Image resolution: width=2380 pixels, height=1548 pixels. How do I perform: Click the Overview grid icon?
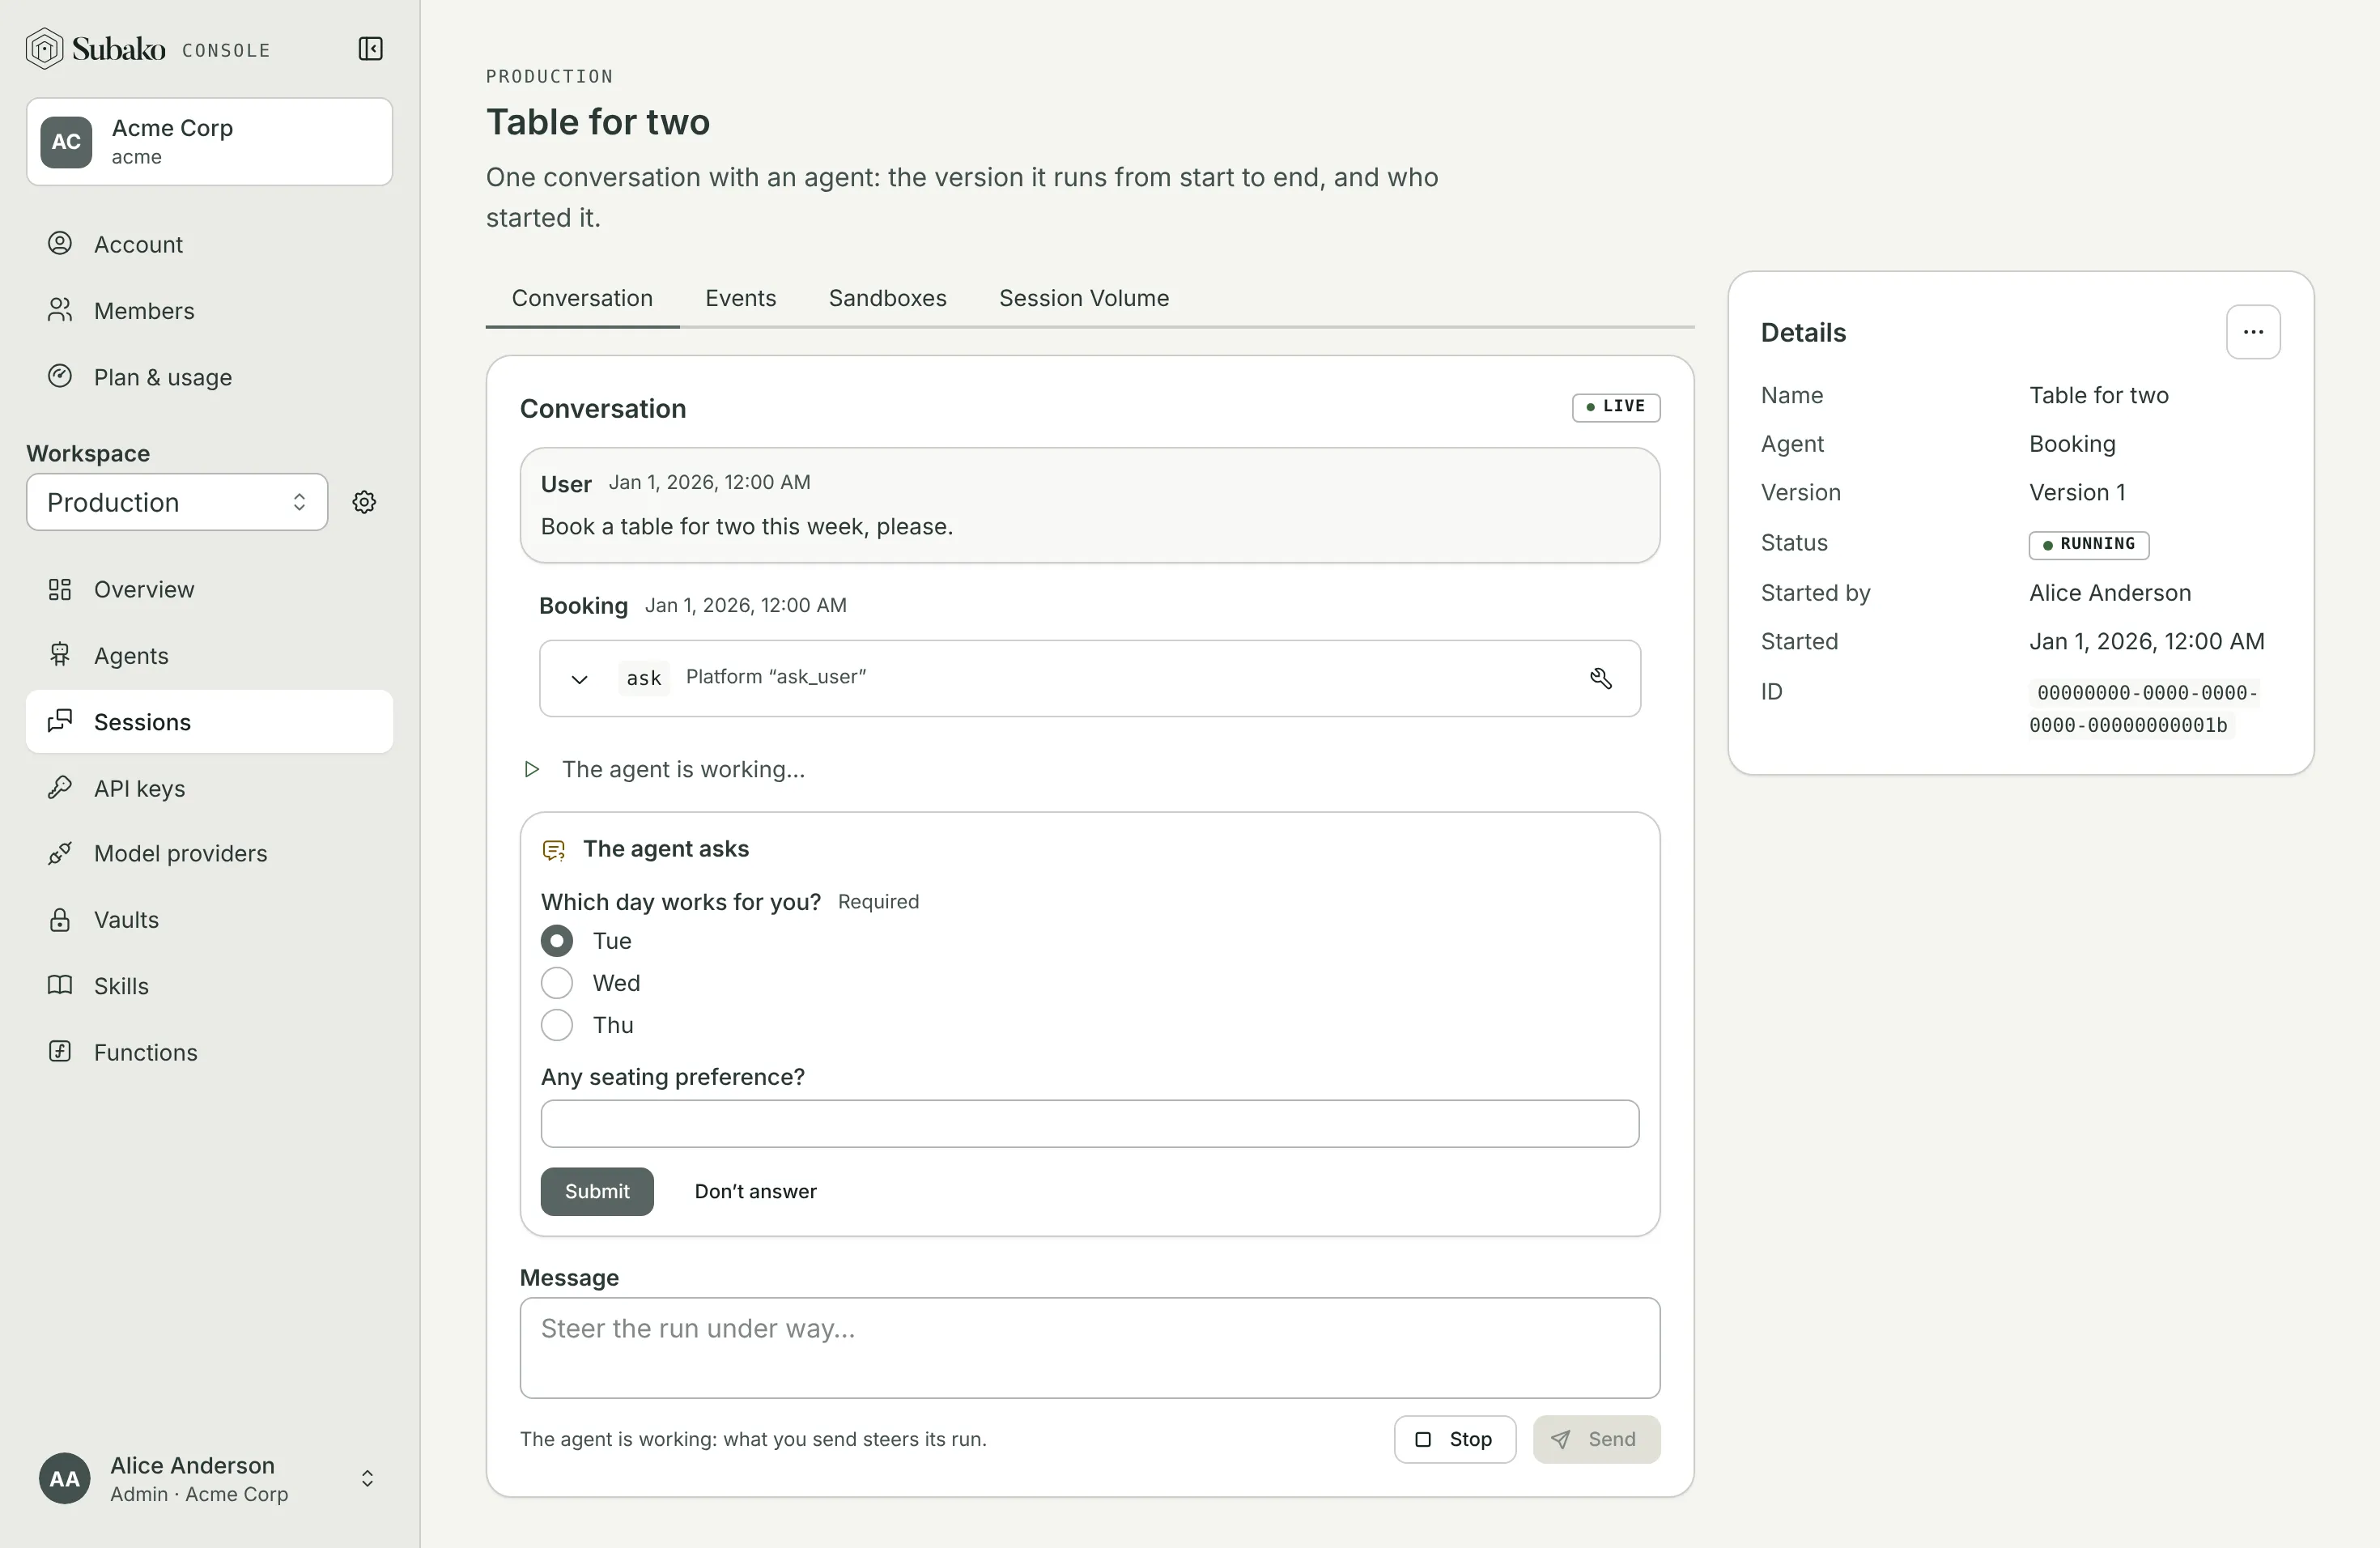[x=60, y=589]
